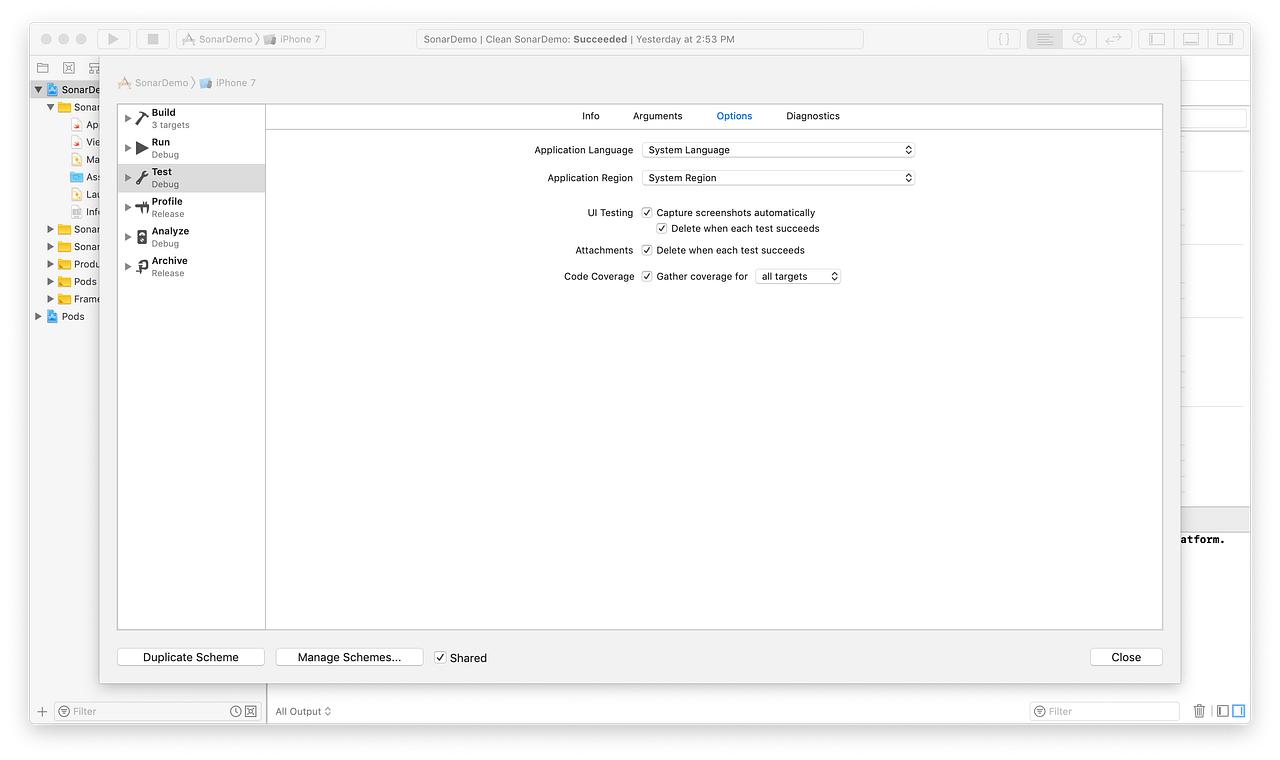The image size is (1280, 760).
Task: Open the Arguments tab
Action: 657,116
